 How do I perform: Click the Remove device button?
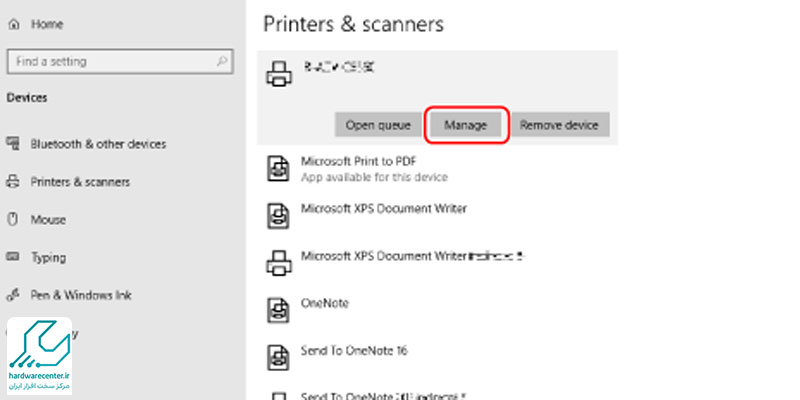pos(560,125)
